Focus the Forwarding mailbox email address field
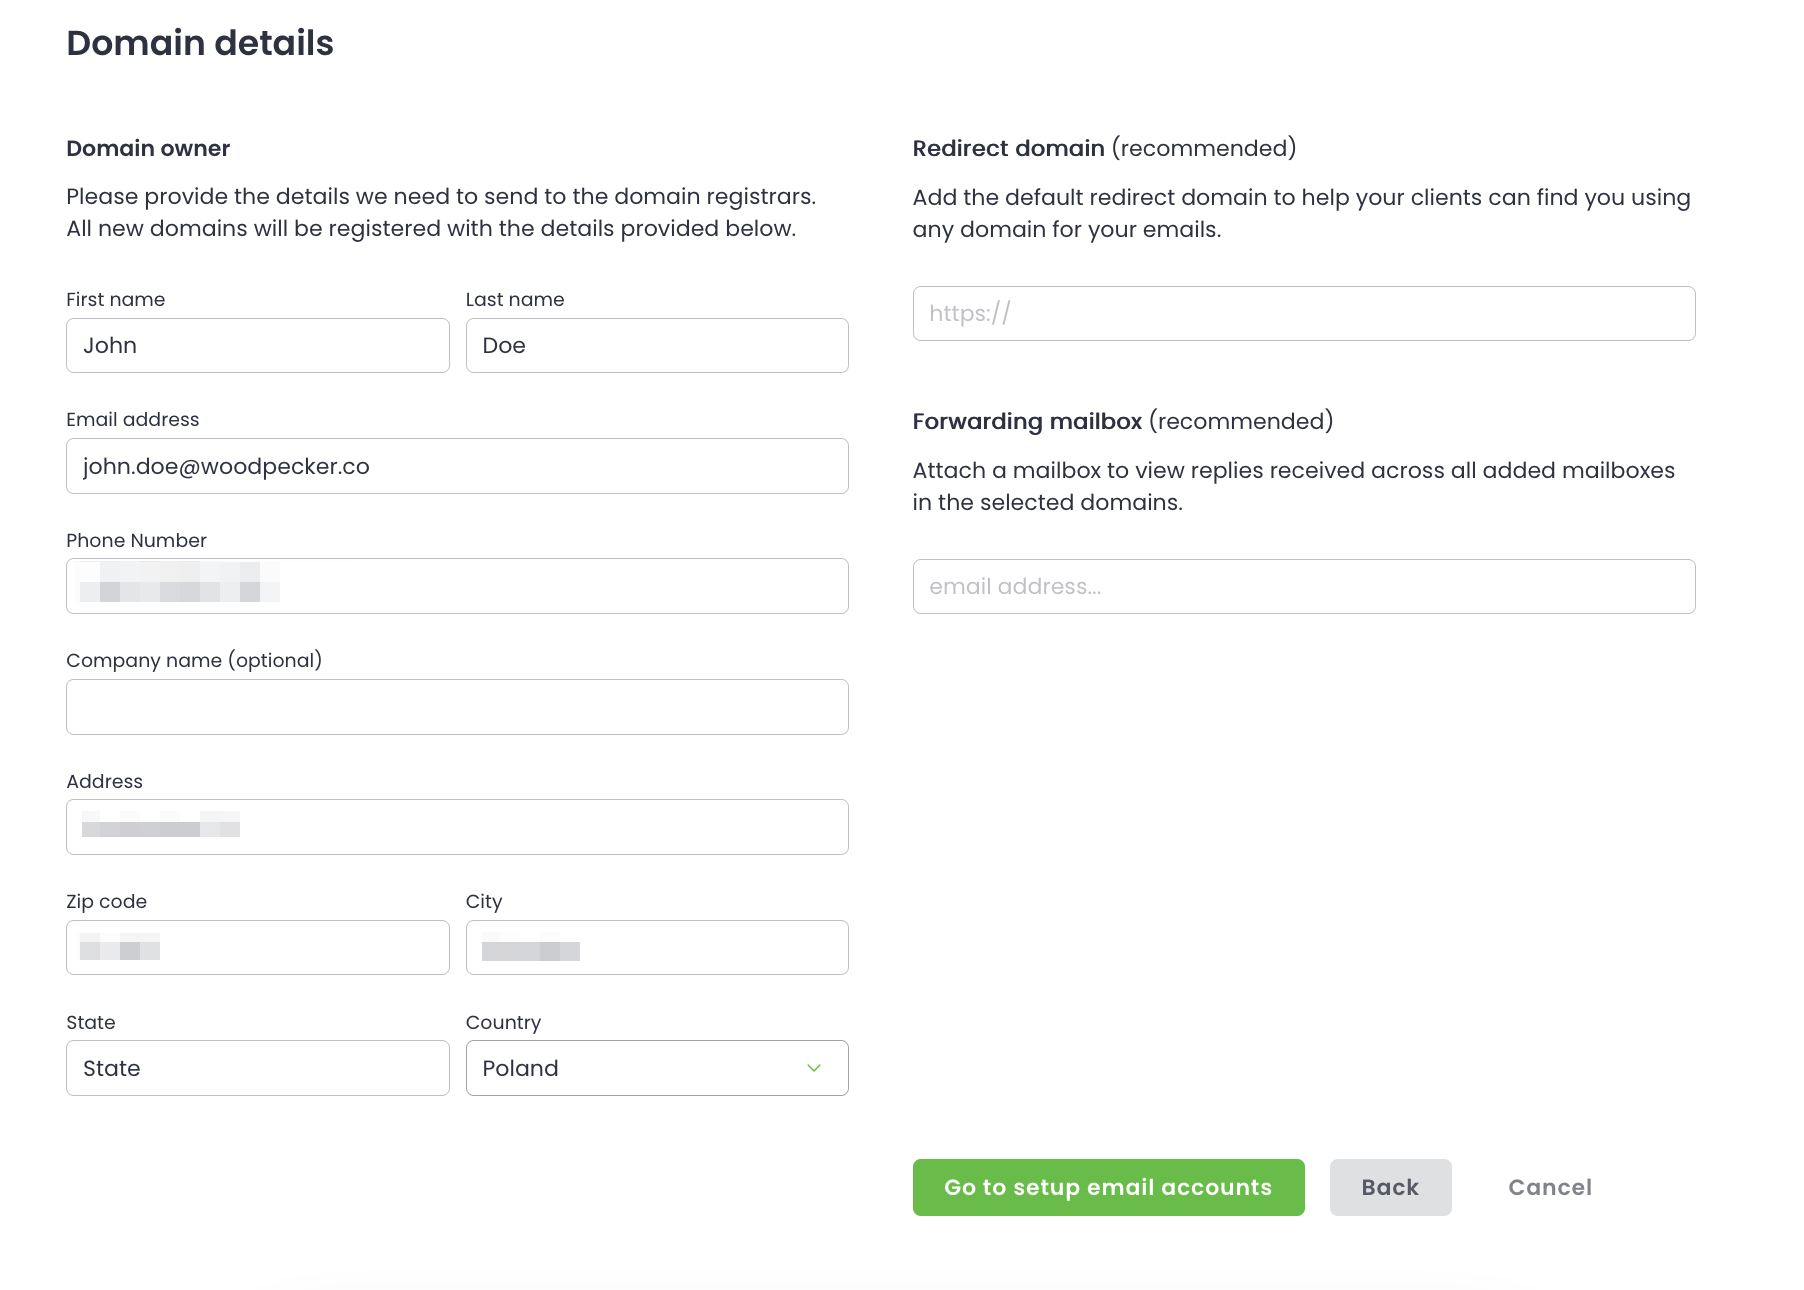 pos(1303,587)
